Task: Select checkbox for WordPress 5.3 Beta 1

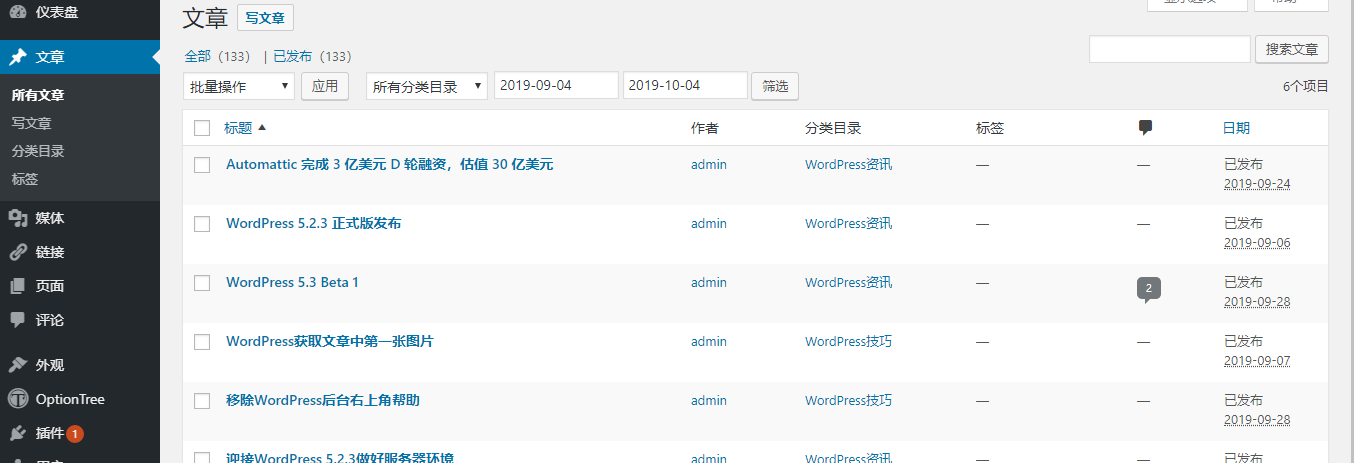Action: pos(202,283)
